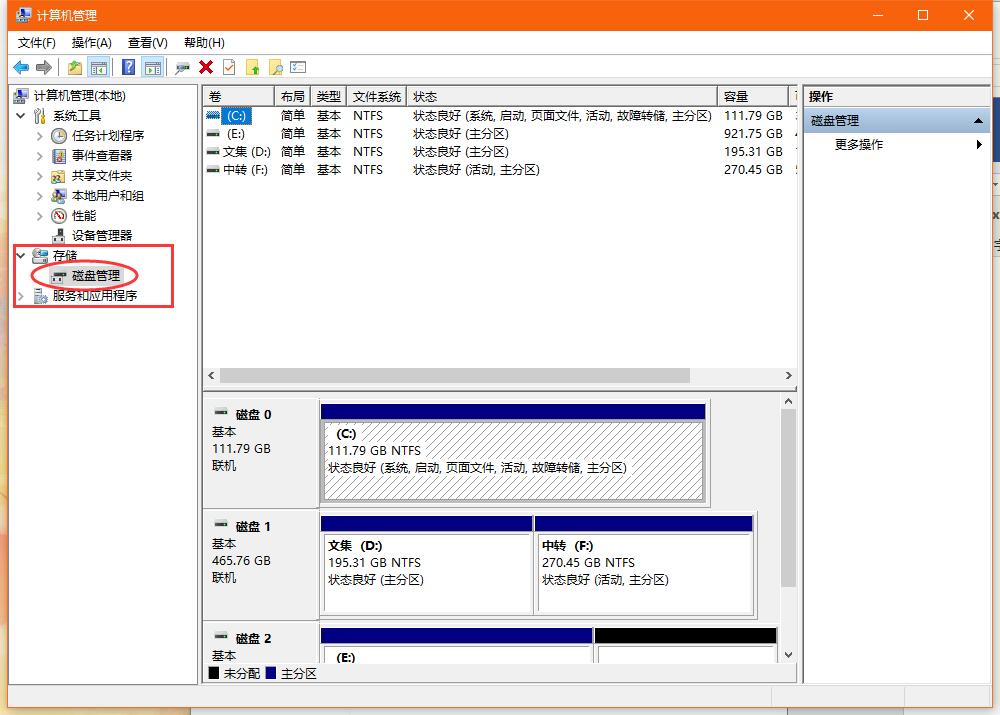This screenshot has width=1000, height=715.
Task: Select the (E:) partition block on 磁盘 2
Action: tap(457, 645)
